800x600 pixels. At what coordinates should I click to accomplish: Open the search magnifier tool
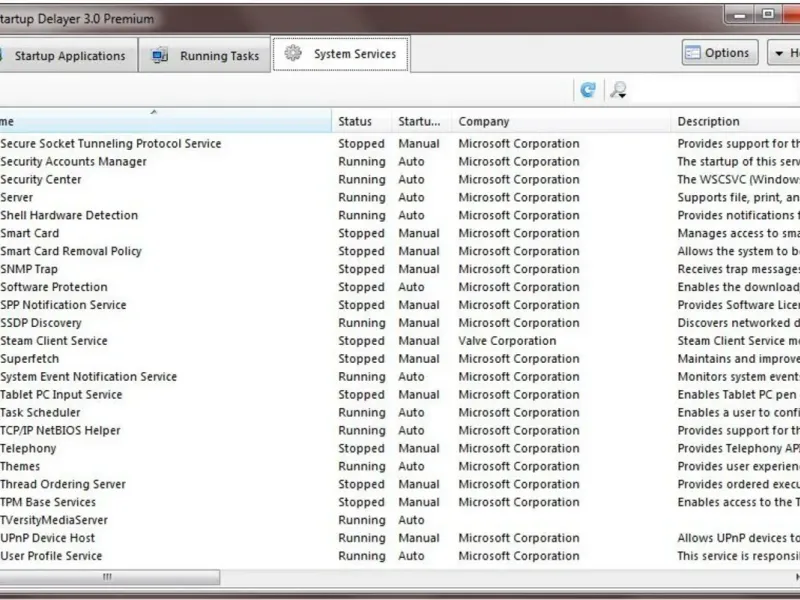(618, 90)
